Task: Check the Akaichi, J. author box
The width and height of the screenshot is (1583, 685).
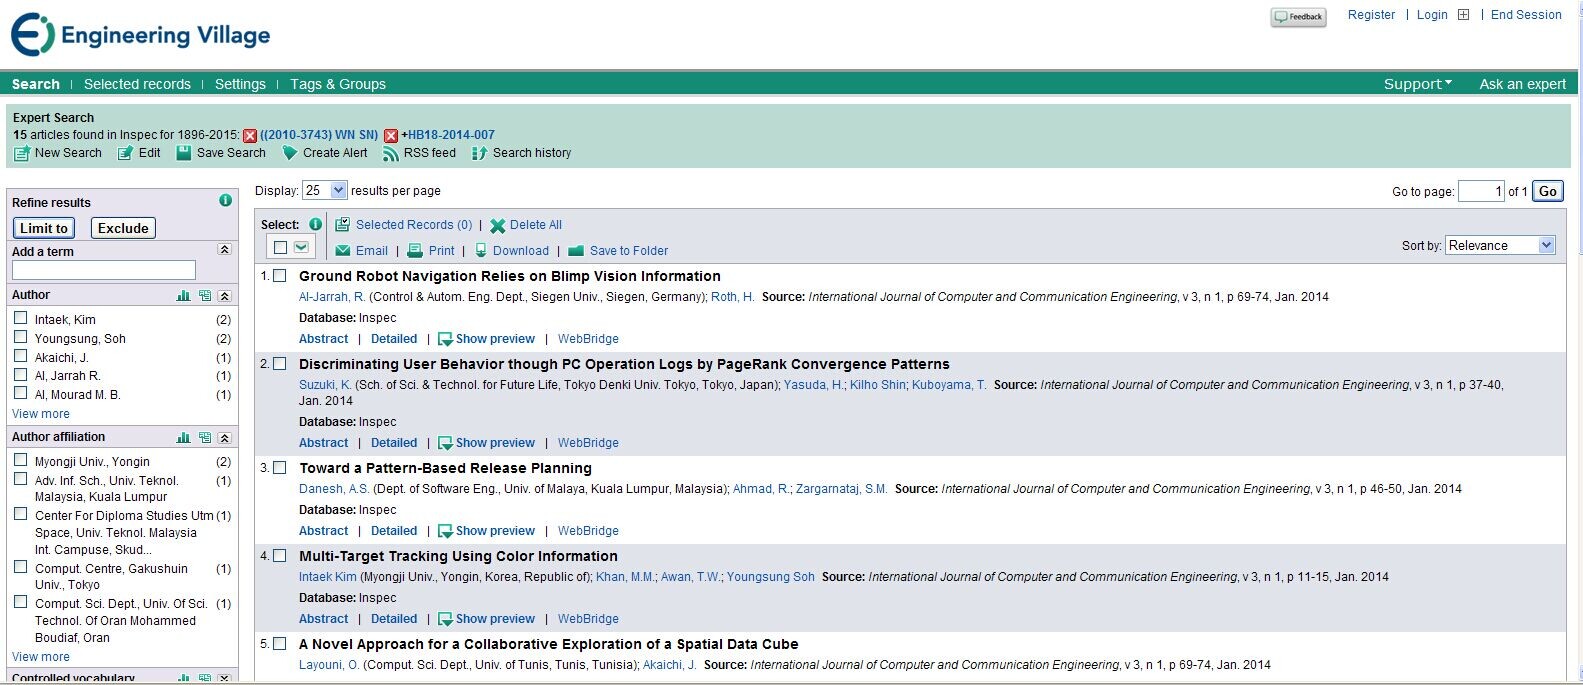Action: coord(20,356)
